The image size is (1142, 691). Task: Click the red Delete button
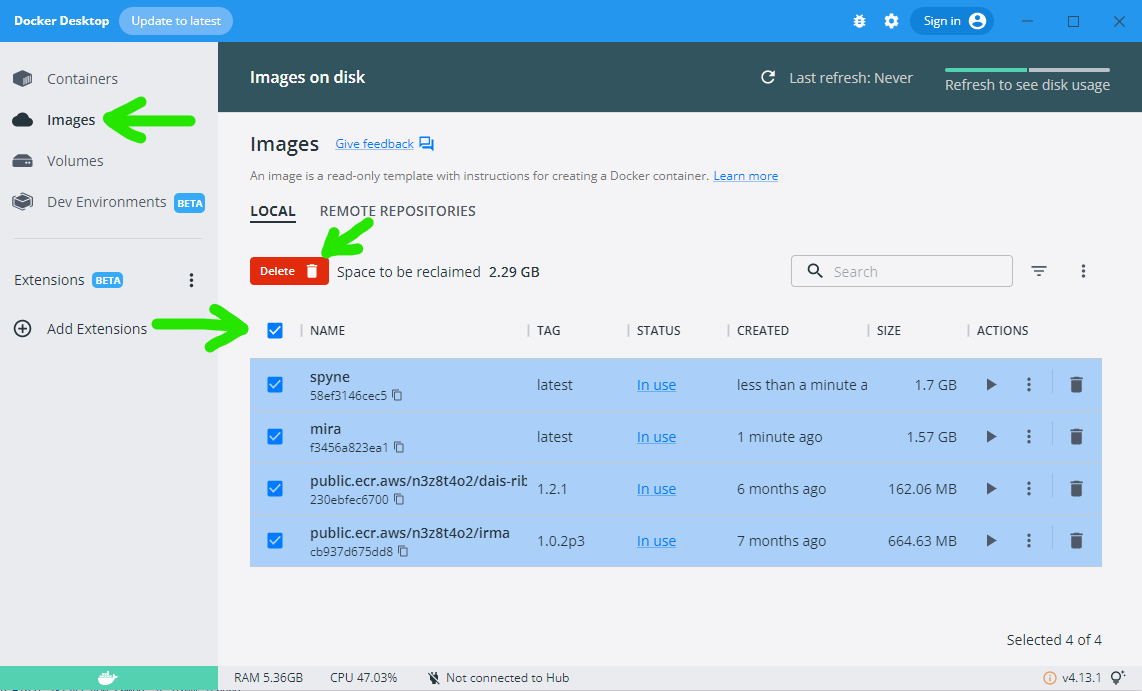289,271
